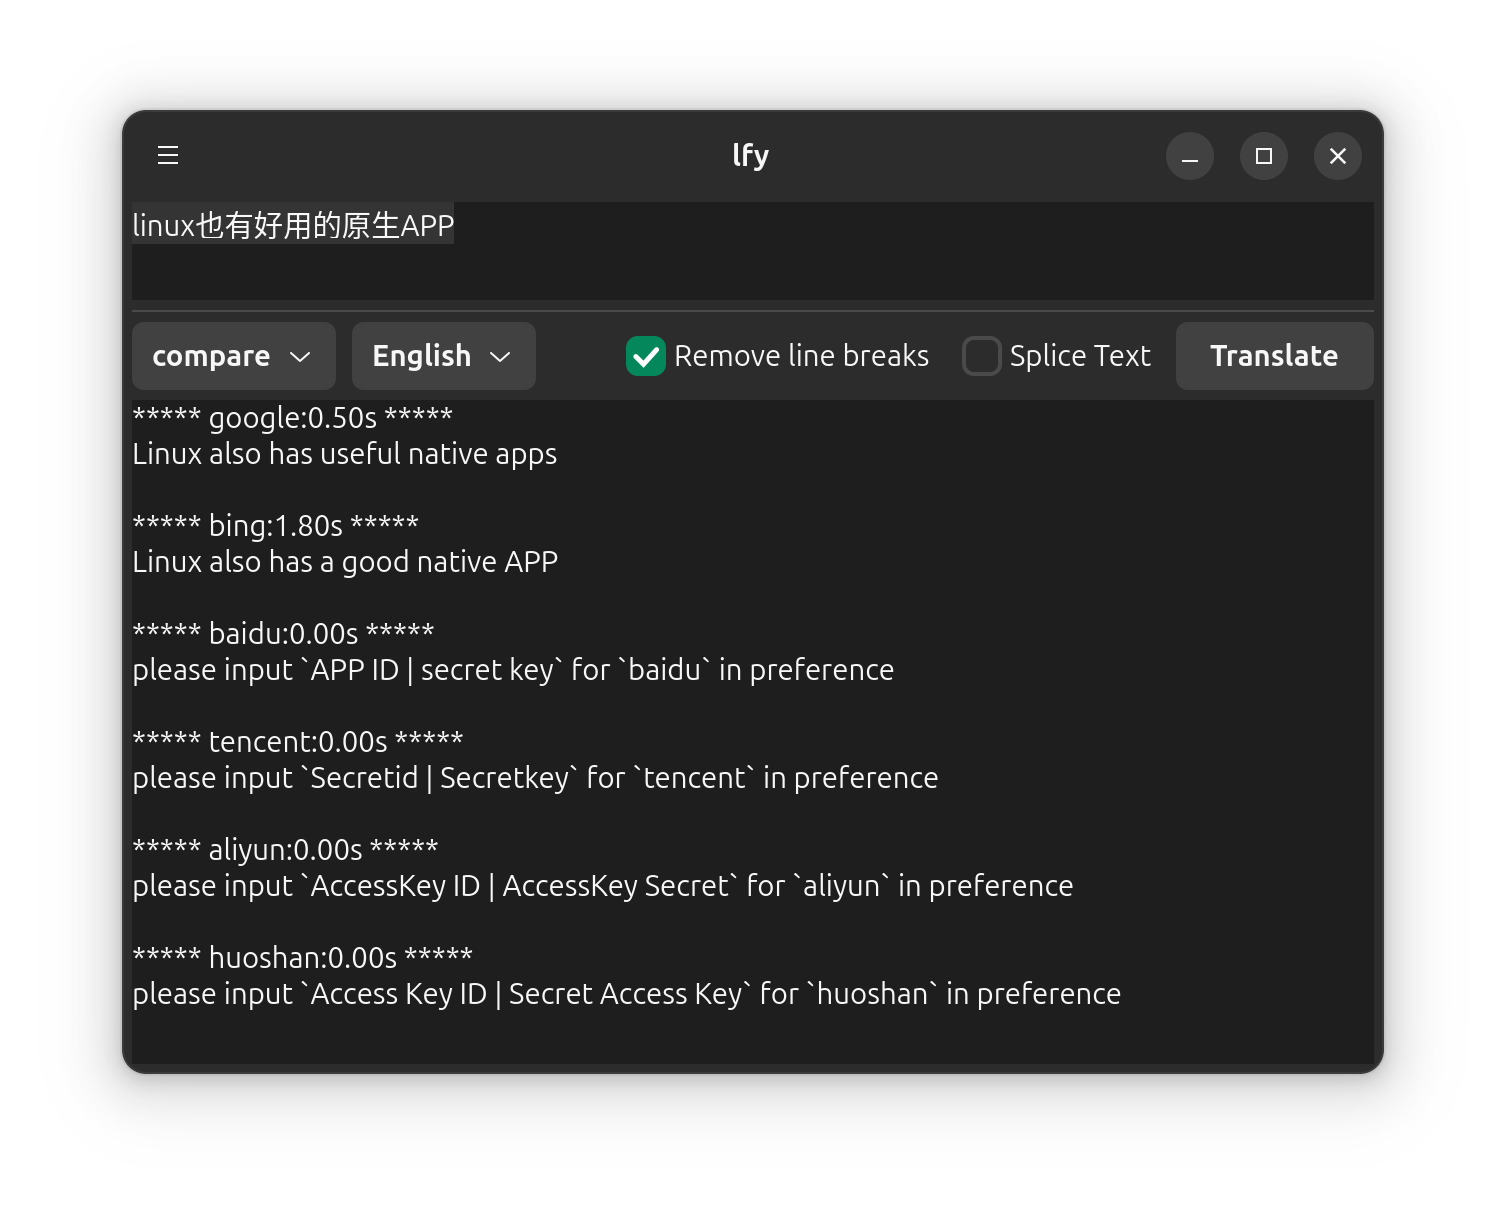Click the Translate button

pyautogui.click(x=1274, y=356)
